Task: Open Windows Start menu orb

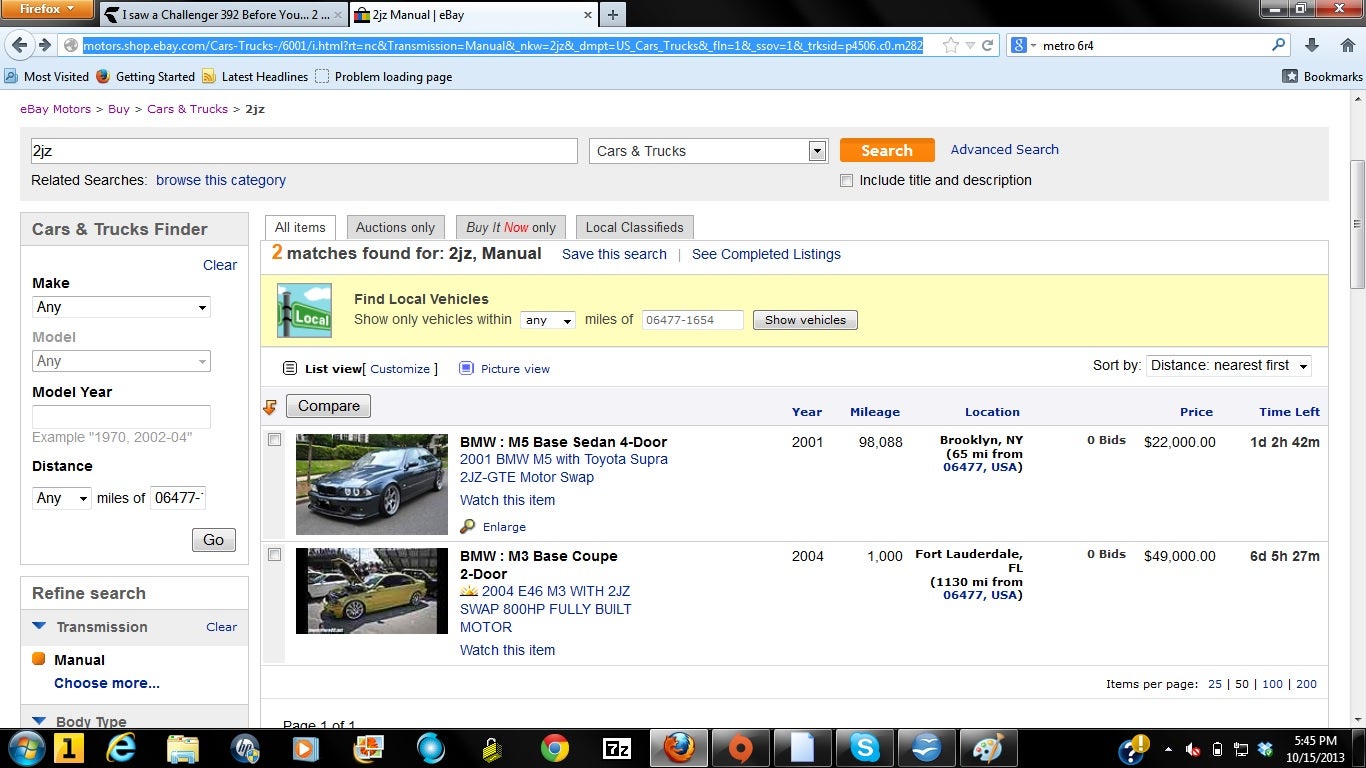Action: coord(25,748)
